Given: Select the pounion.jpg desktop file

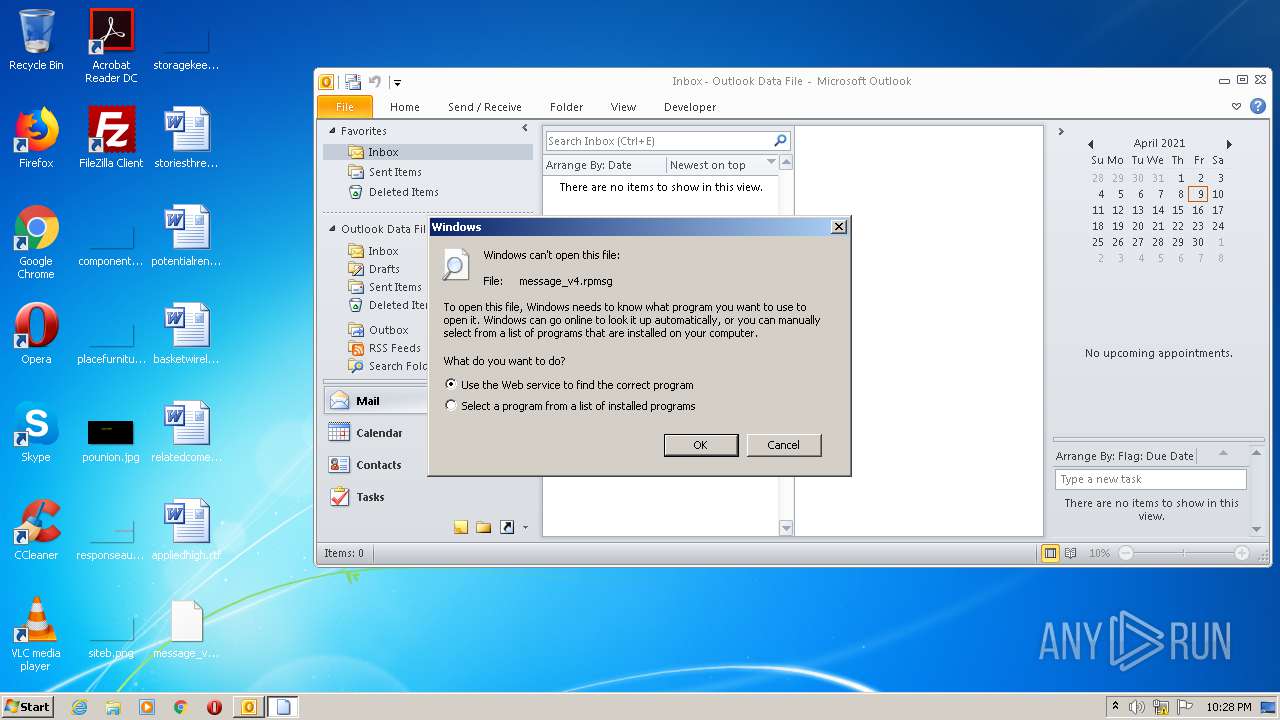Looking at the screenshot, I should 111,441.
